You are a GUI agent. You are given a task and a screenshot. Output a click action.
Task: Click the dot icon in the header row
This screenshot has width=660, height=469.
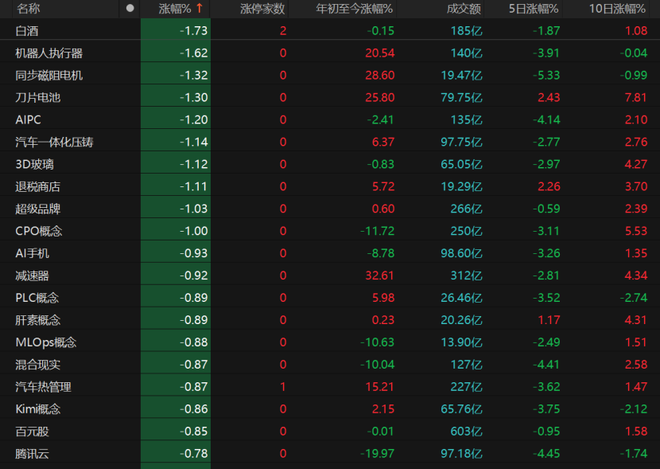[x=129, y=9]
